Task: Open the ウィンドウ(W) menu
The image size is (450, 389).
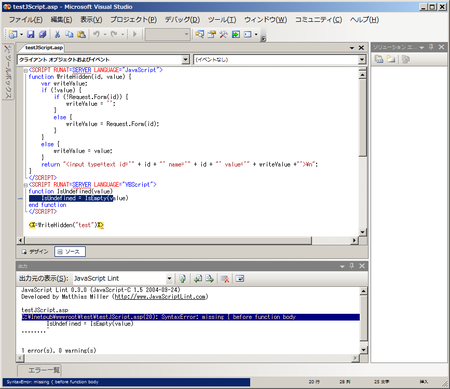Action: pos(266,20)
